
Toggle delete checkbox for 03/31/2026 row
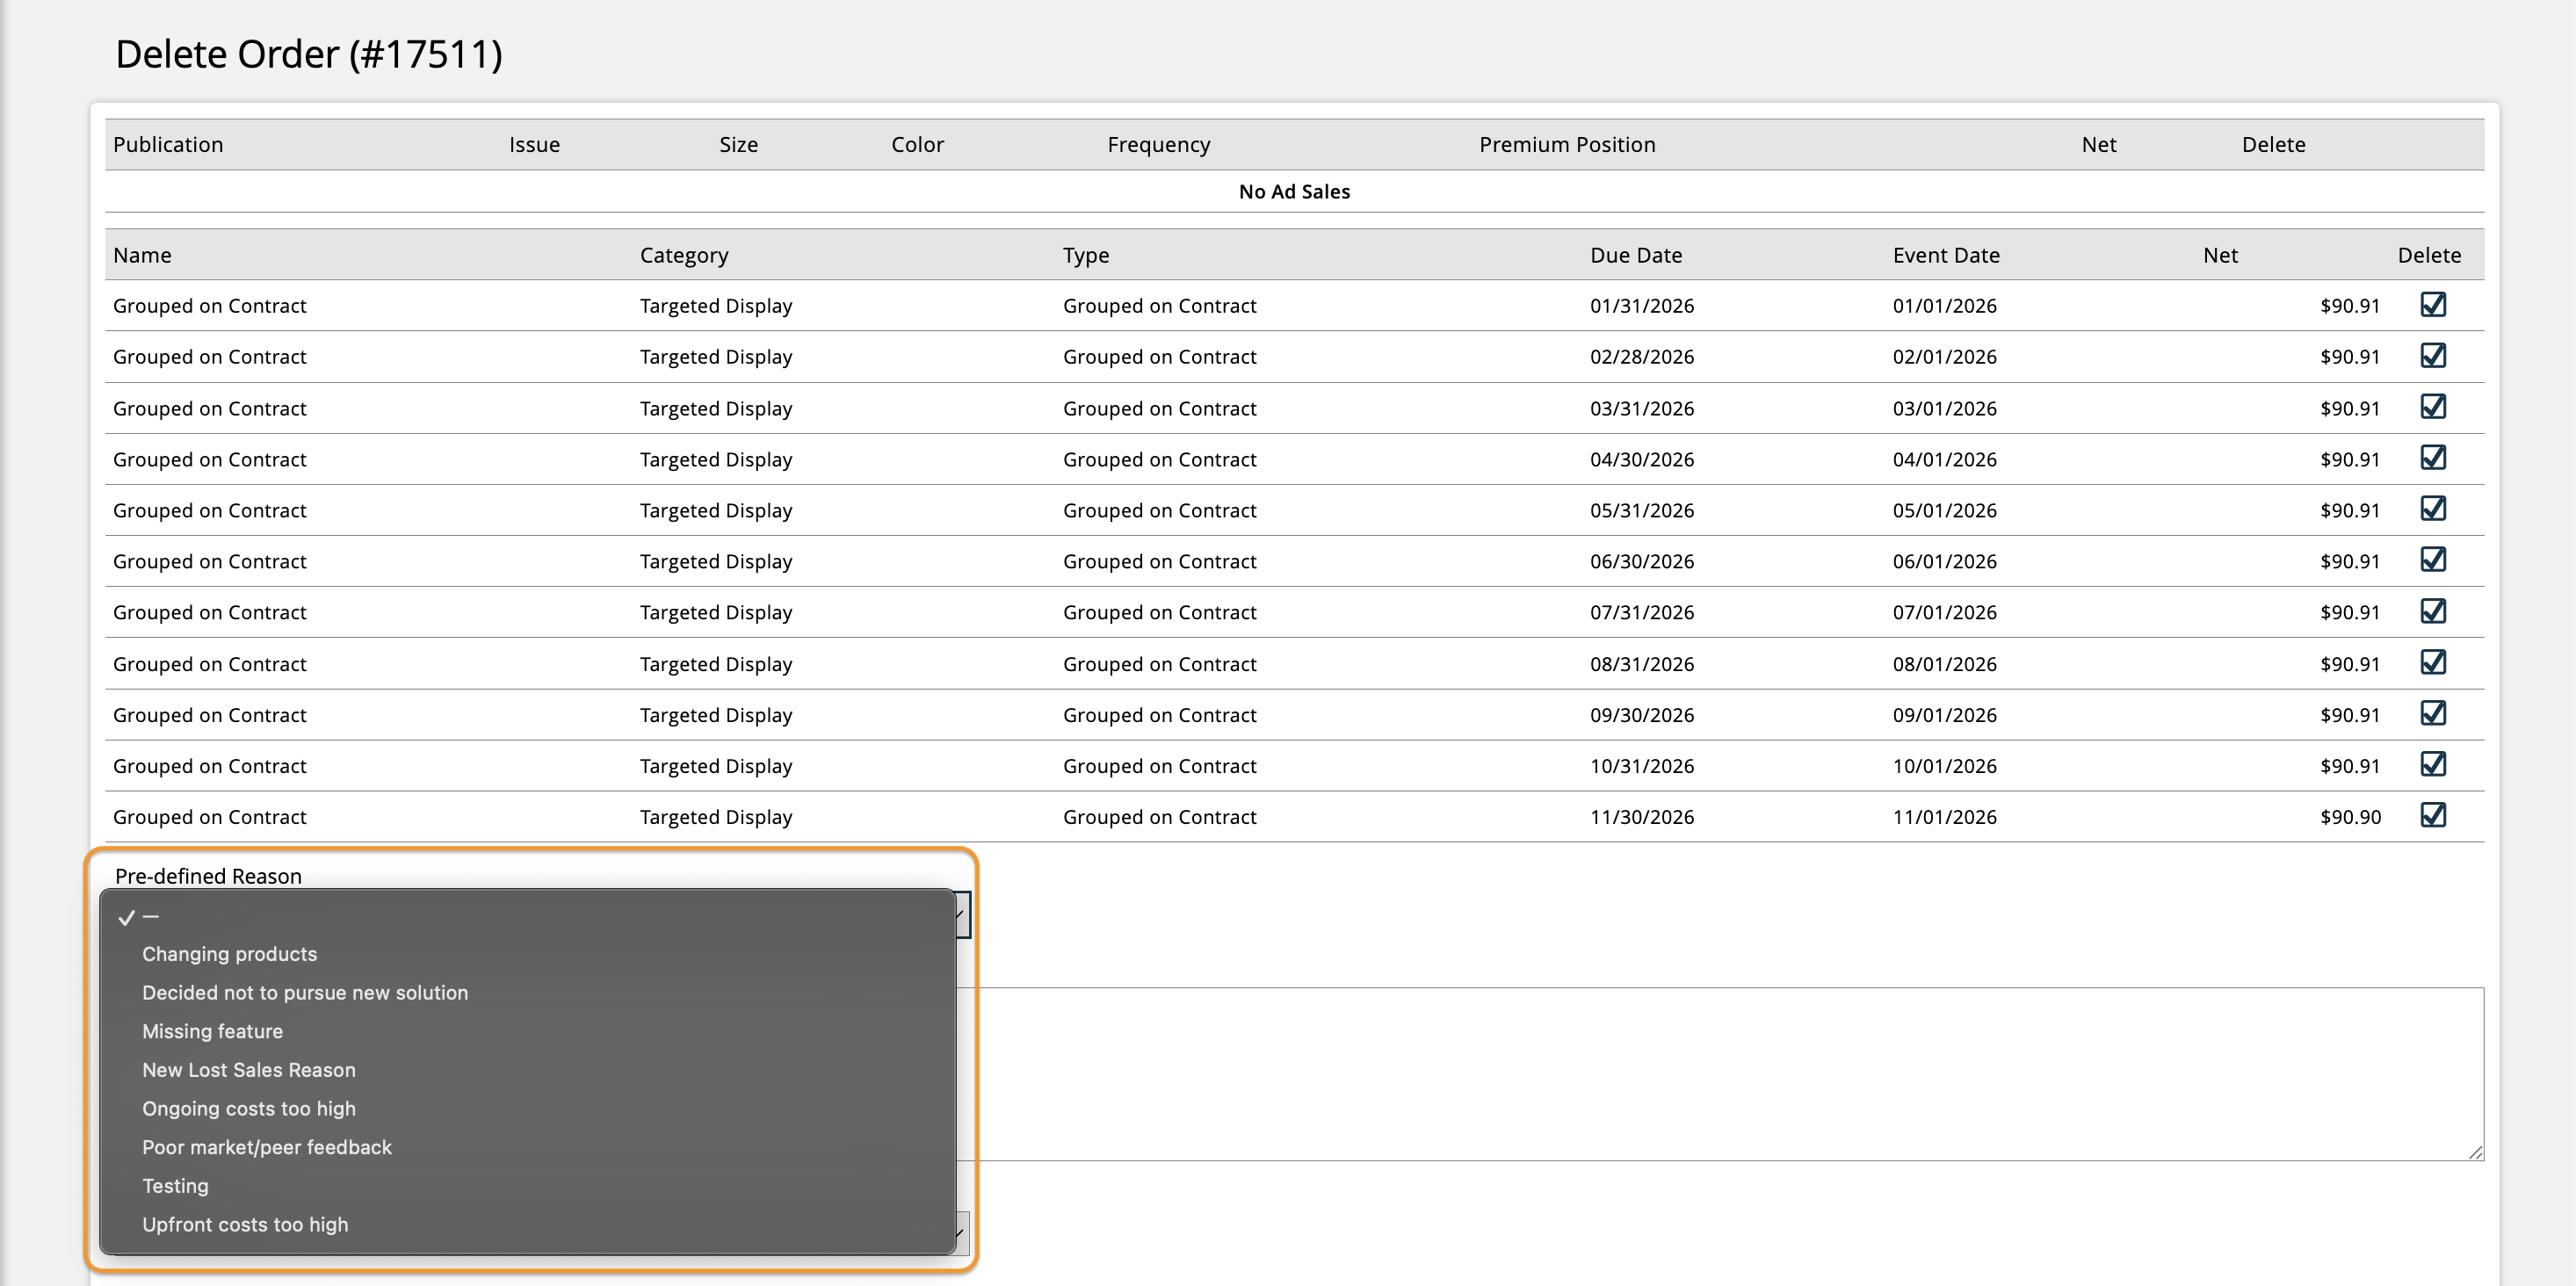2432,407
